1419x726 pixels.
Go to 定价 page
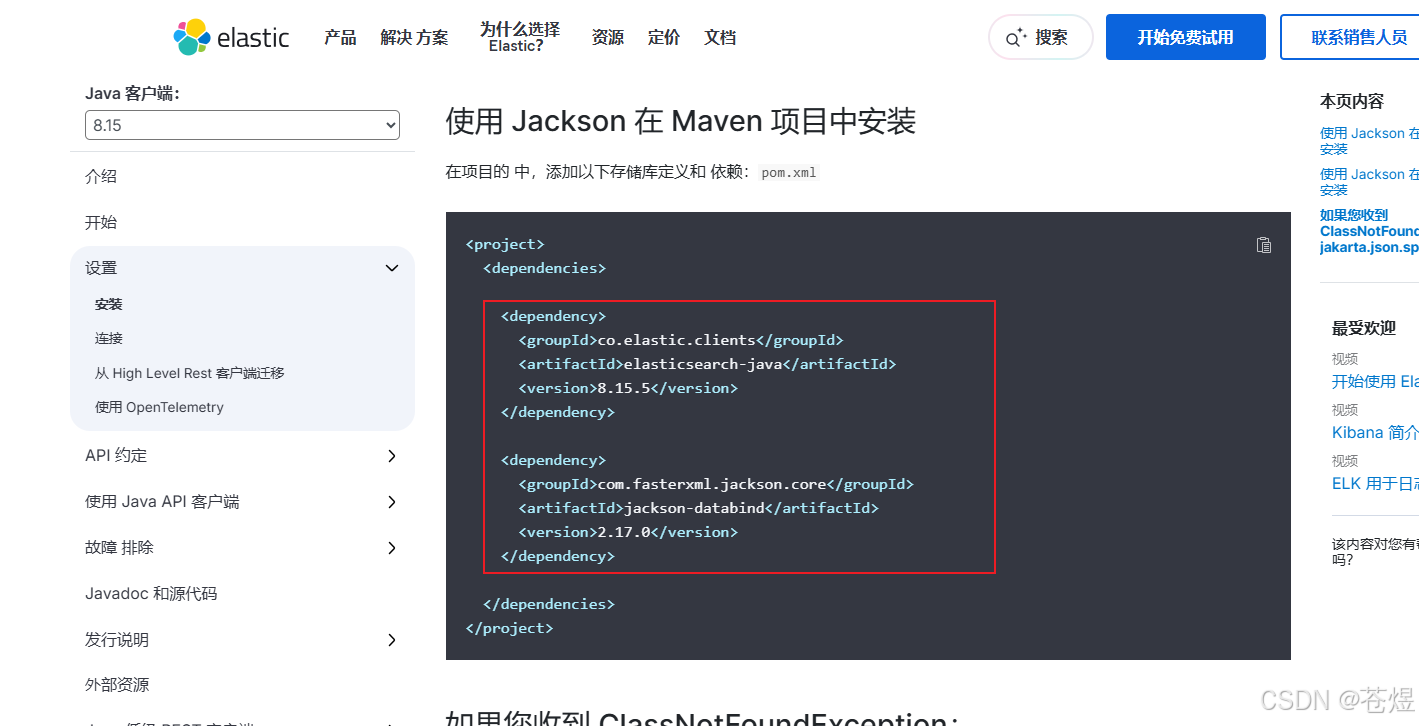coord(663,37)
